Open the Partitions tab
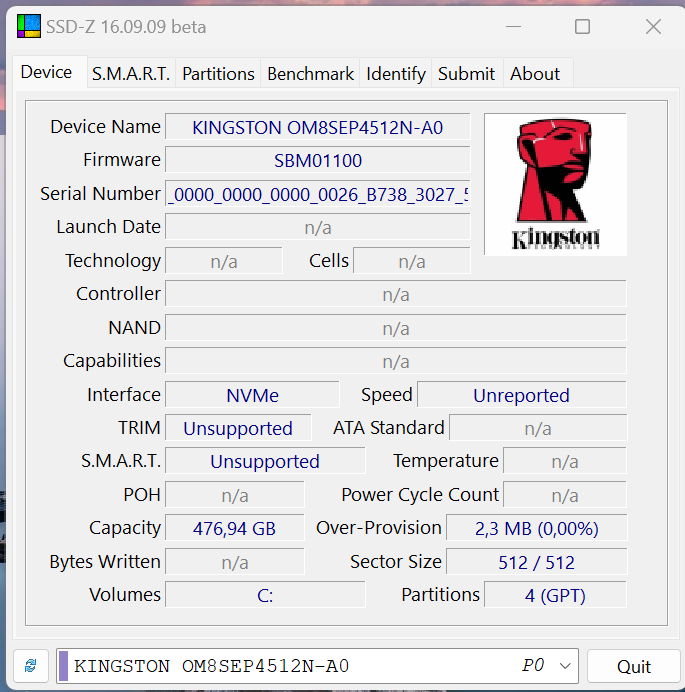The width and height of the screenshot is (685, 692). (218, 73)
